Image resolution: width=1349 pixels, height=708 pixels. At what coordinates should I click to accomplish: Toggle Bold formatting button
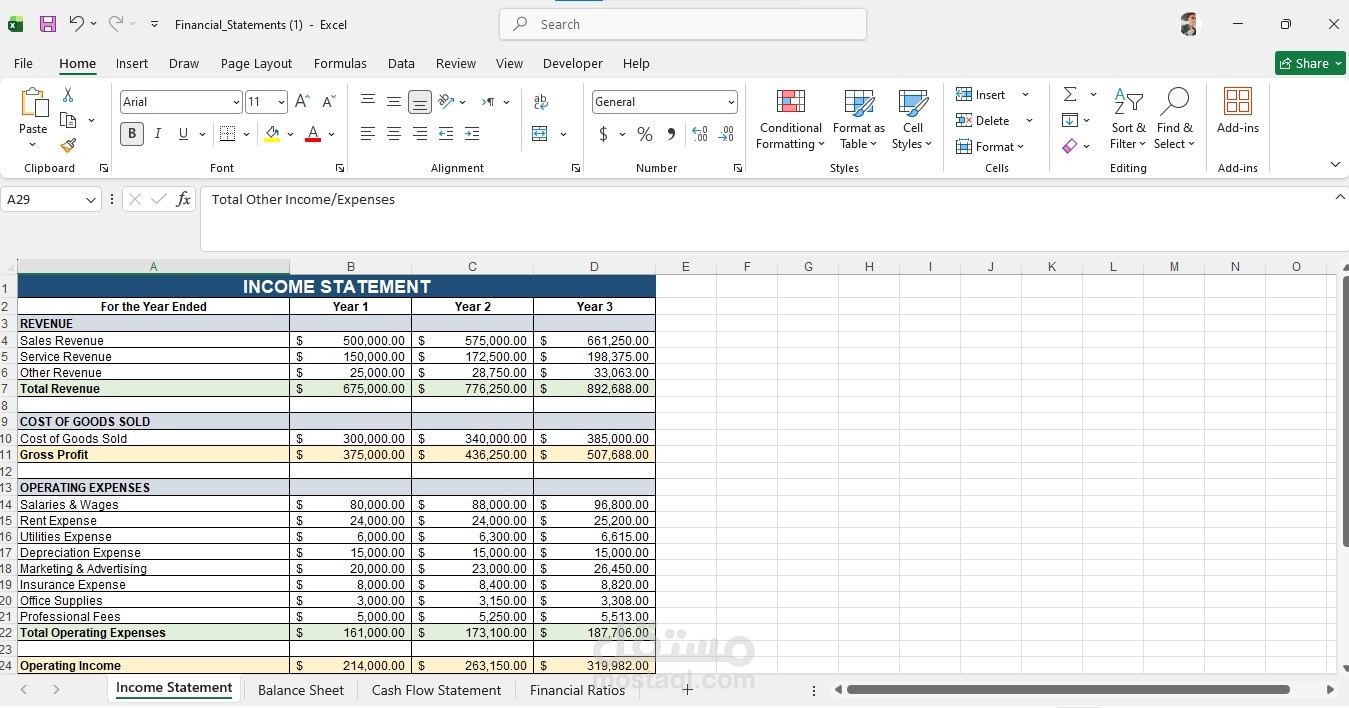131,134
